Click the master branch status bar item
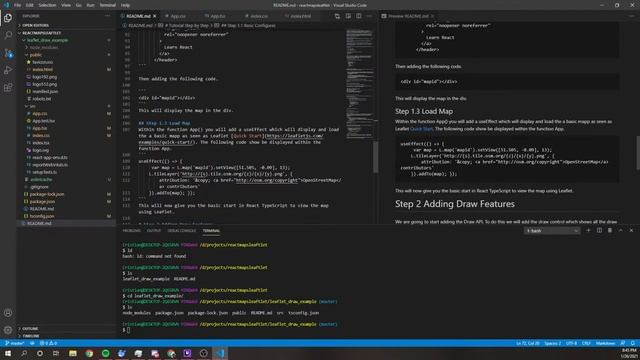The height and width of the screenshot is (360, 640). pyautogui.click(x=14, y=343)
